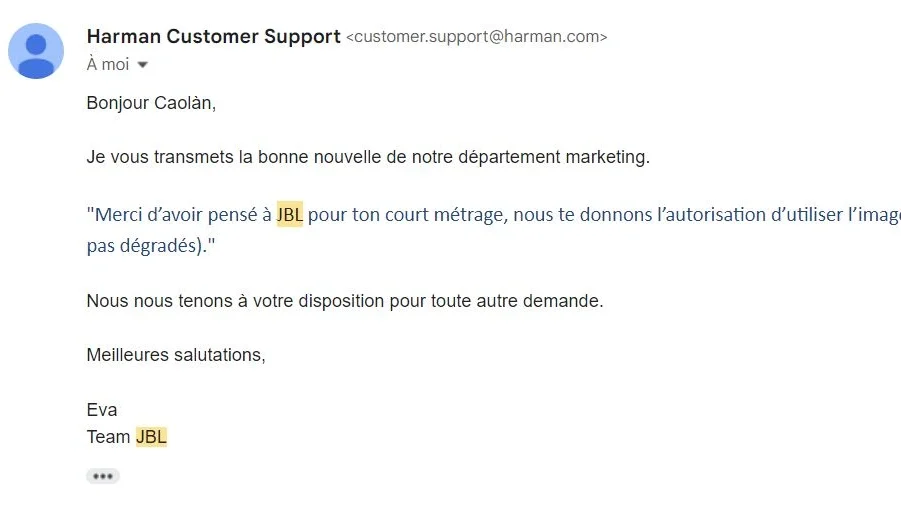Click the signature name Eva

(x=102, y=410)
